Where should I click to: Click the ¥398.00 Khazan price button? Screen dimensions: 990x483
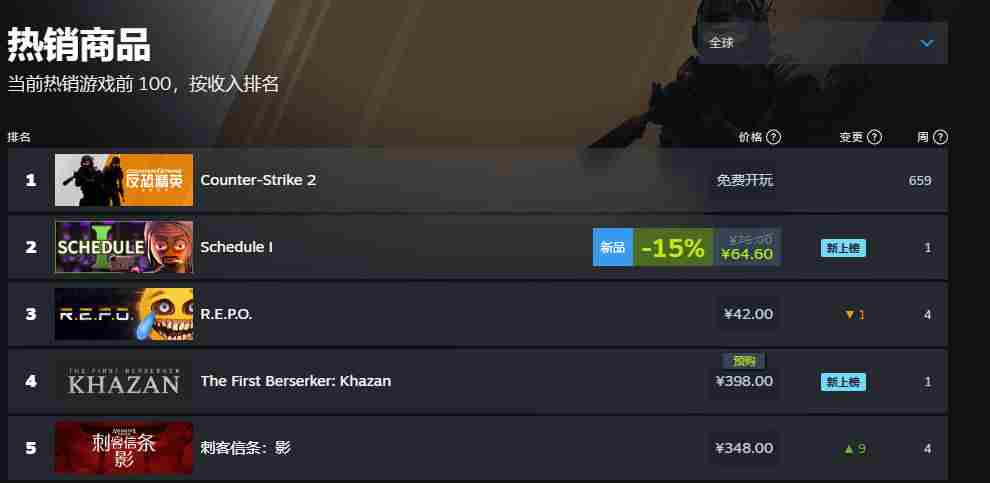pos(744,381)
